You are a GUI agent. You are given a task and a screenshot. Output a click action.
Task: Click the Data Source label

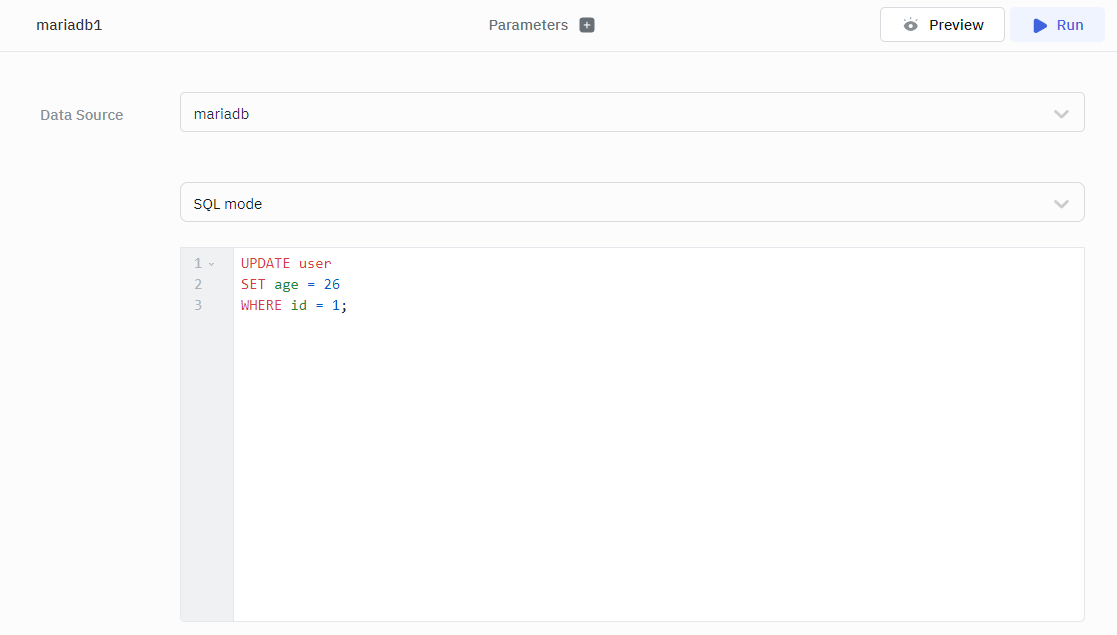pyautogui.click(x=82, y=115)
